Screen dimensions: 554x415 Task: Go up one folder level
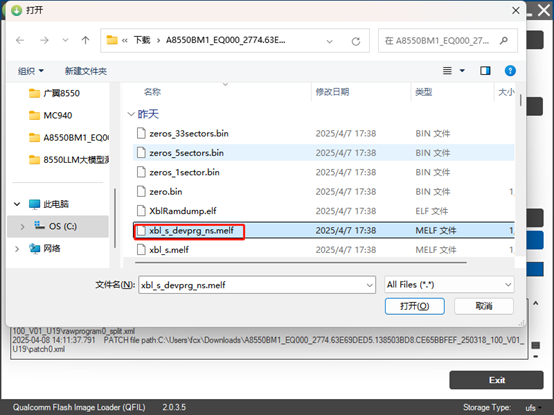(x=86, y=41)
